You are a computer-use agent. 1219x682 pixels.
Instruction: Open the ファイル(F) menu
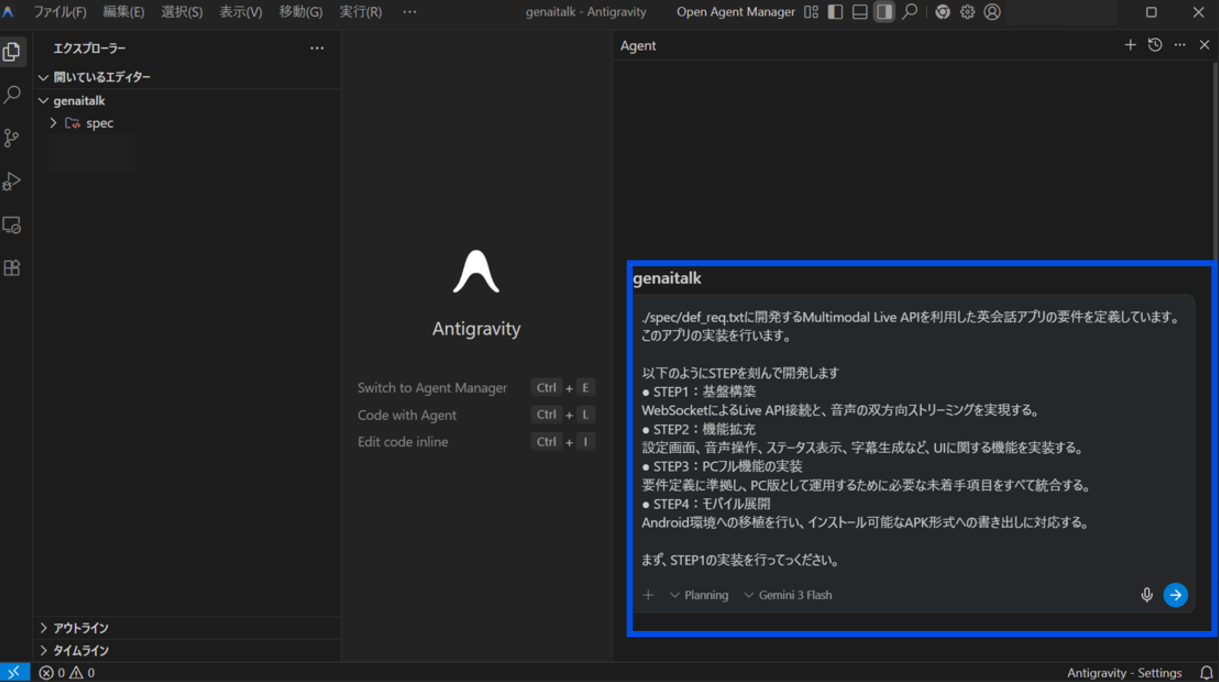pyautogui.click(x=60, y=12)
